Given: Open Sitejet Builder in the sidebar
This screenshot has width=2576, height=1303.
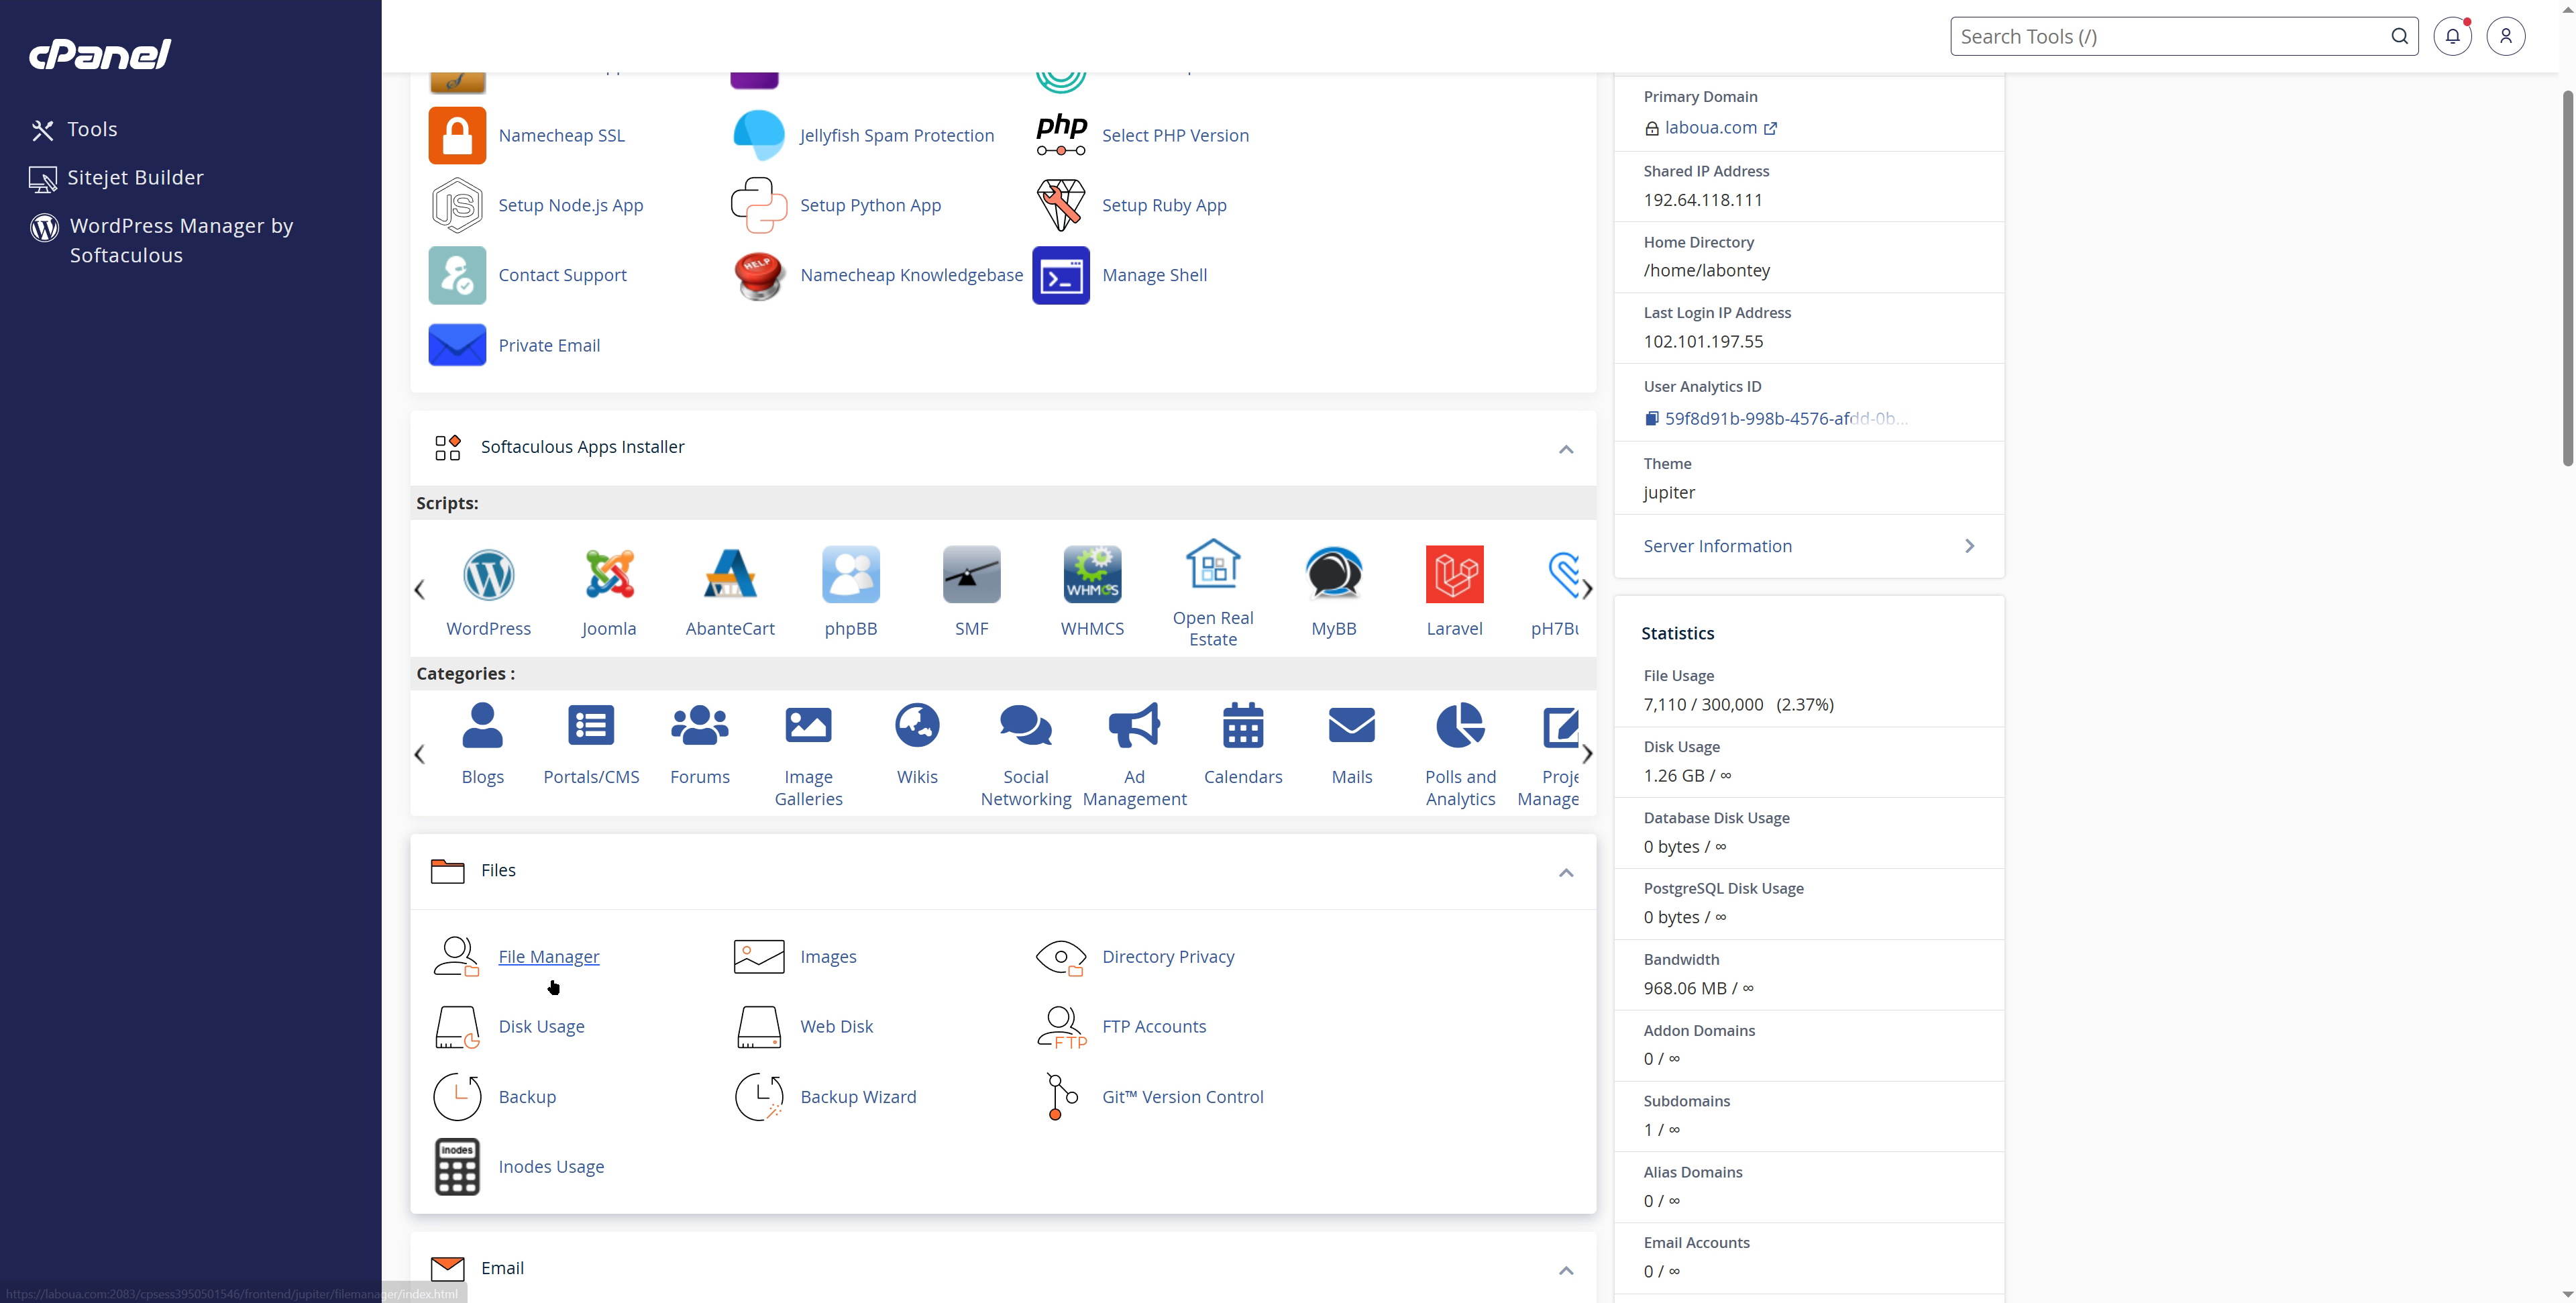Looking at the screenshot, I should pos(117,178).
